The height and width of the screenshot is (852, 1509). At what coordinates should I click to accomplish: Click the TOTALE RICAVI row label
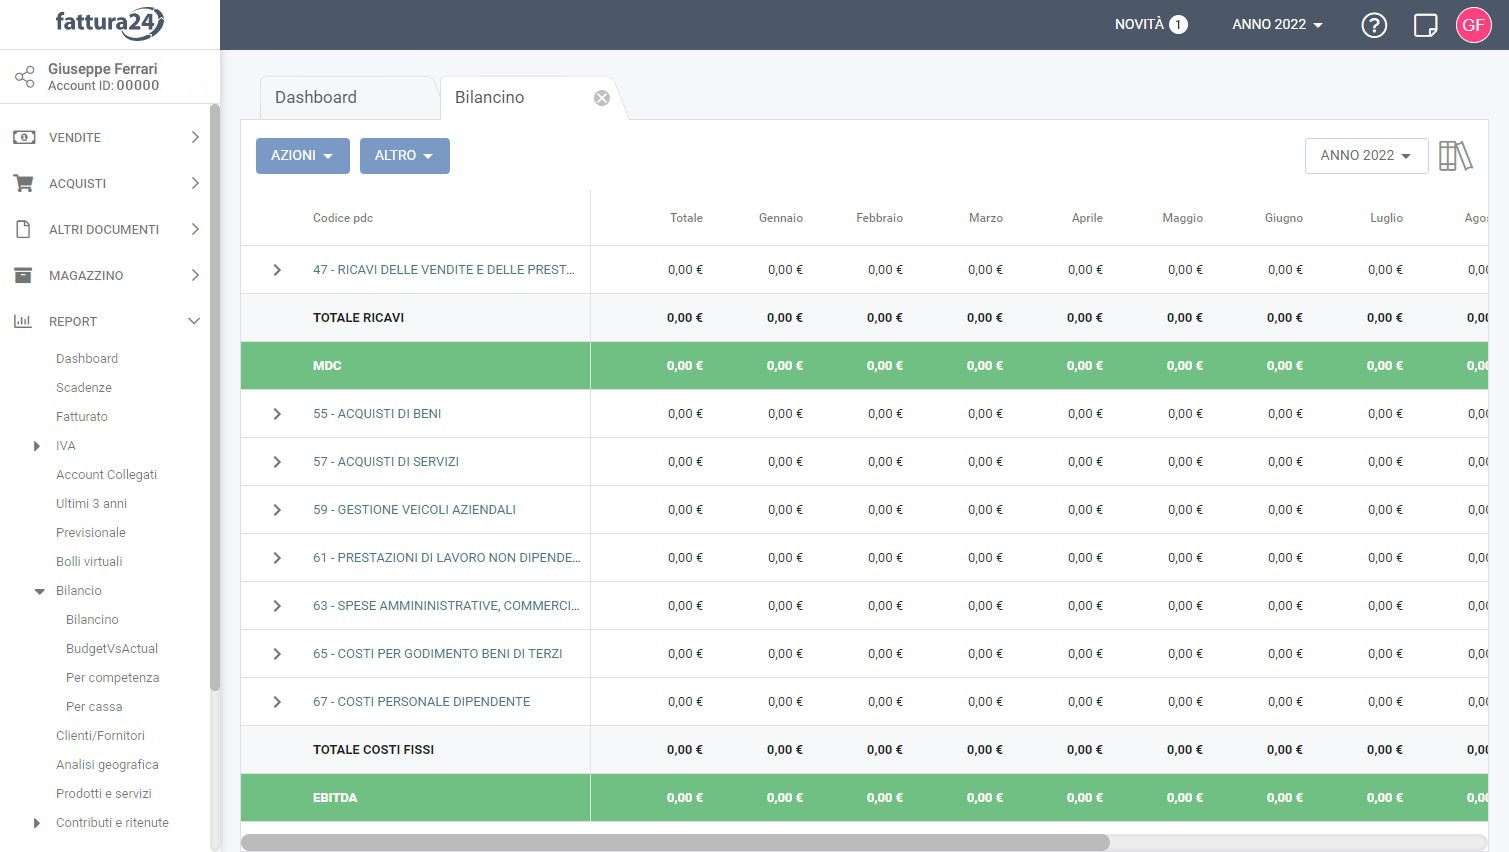[x=358, y=318]
